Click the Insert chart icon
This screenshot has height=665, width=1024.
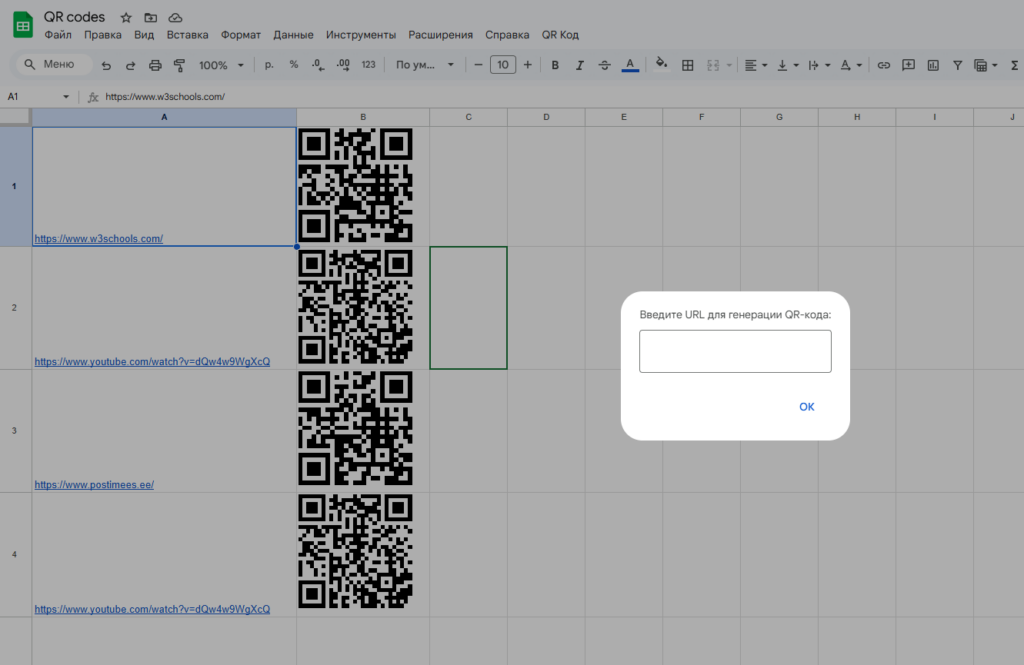coord(933,65)
